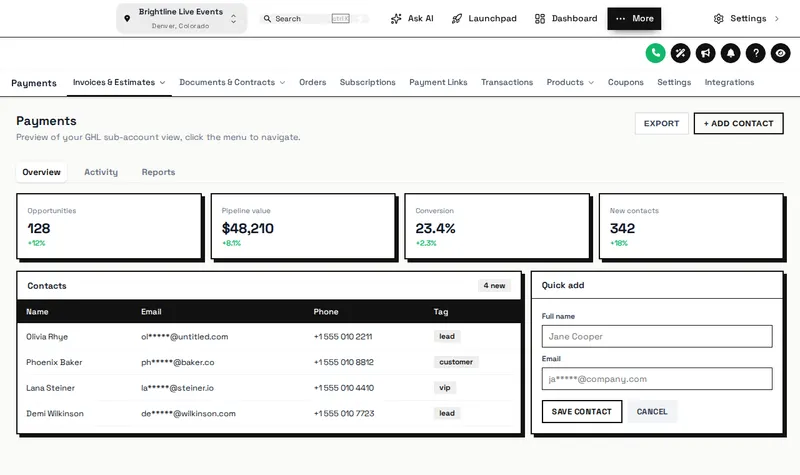The image size is (800, 475).
Task: Select the Olivia Rhye contact row
Action: click(x=269, y=337)
